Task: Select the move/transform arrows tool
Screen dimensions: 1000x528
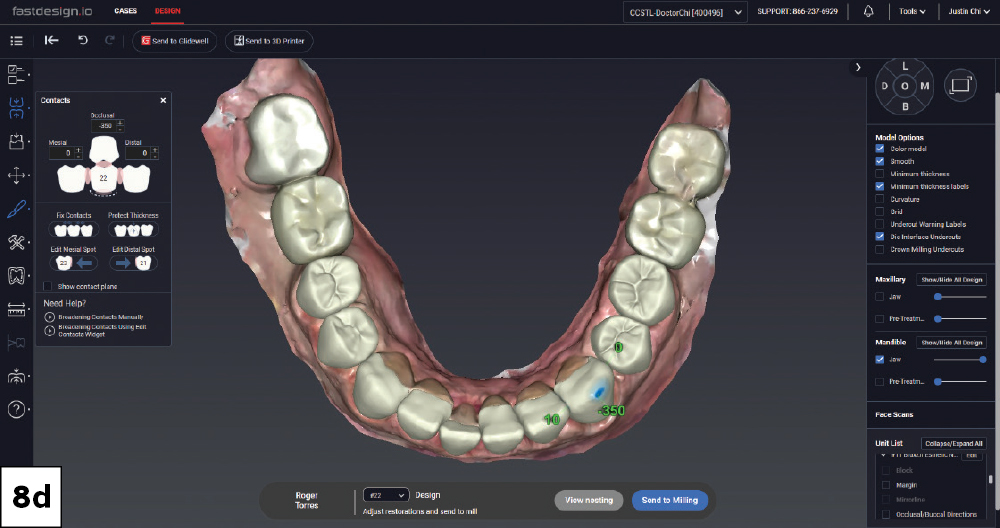Action: pos(17,175)
